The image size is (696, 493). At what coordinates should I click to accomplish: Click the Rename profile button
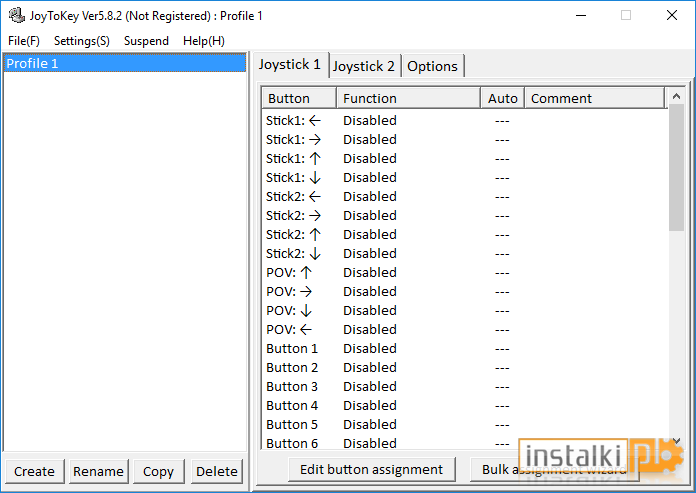(98, 471)
